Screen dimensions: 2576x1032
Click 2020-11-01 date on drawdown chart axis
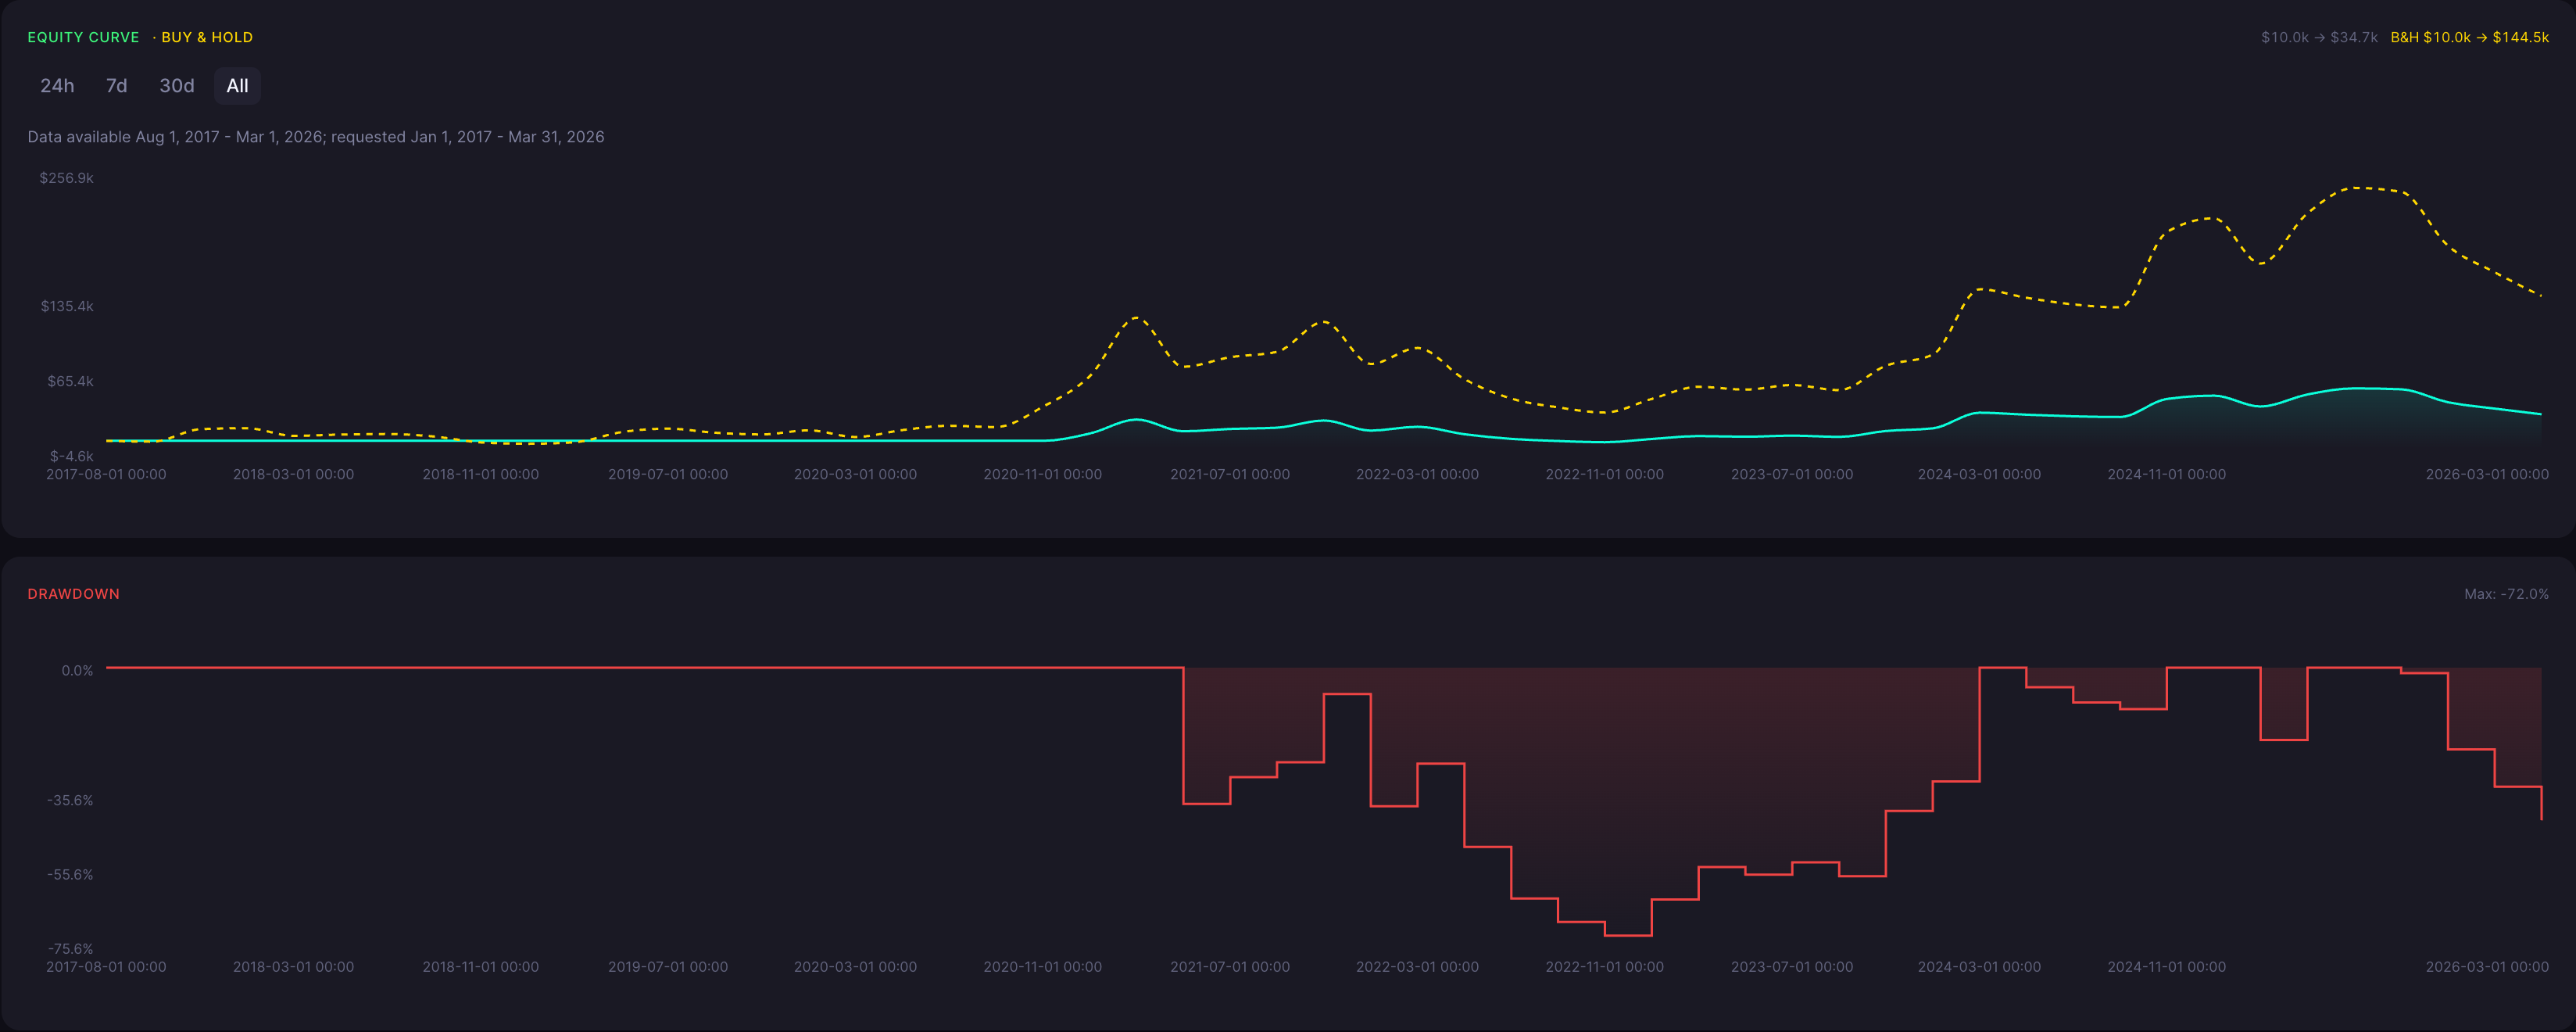(1043, 967)
